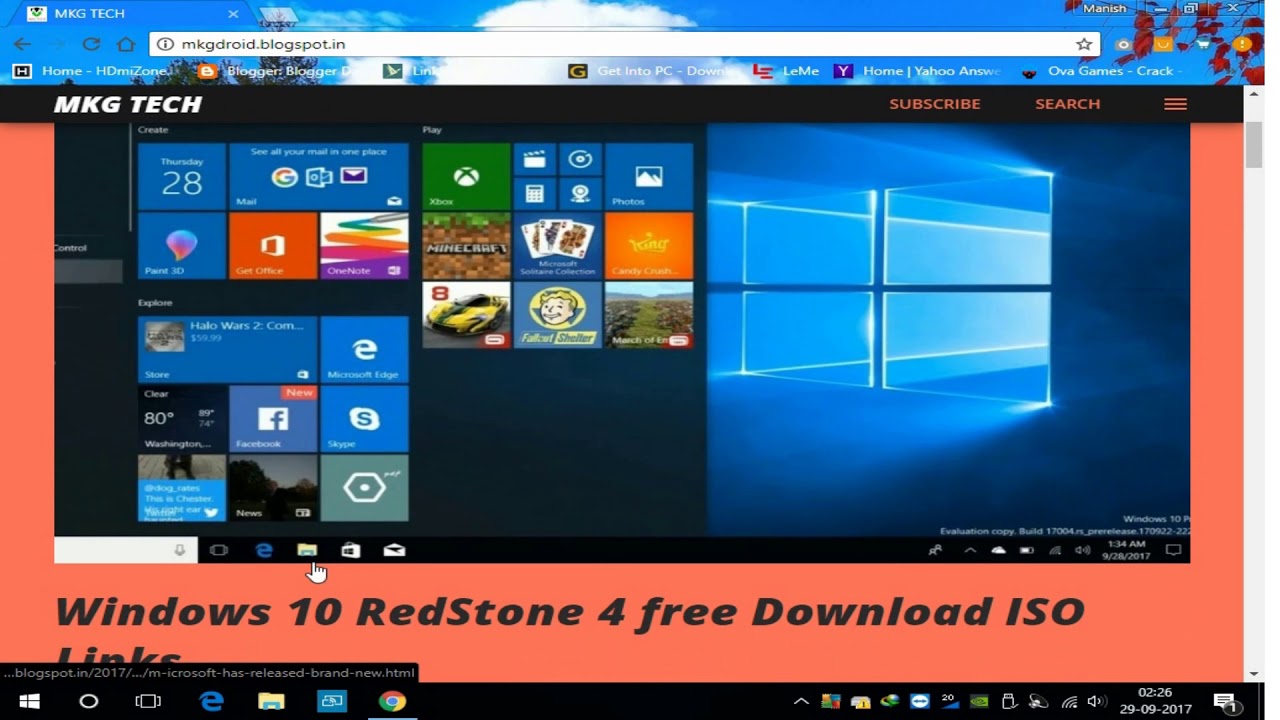This screenshot has width=1280, height=720.
Task: Click the page scrollbar thumb
Action: [x=1254, y=146]
